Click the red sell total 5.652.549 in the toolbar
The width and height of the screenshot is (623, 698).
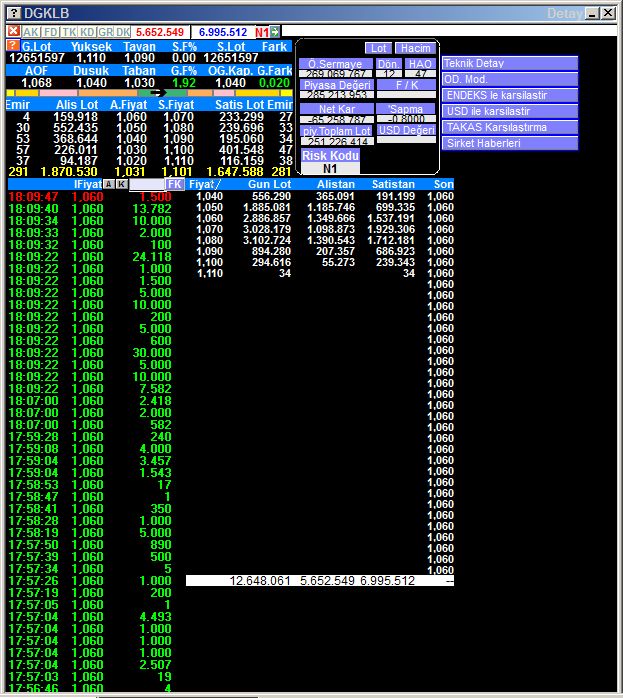(x=160, y=32)
